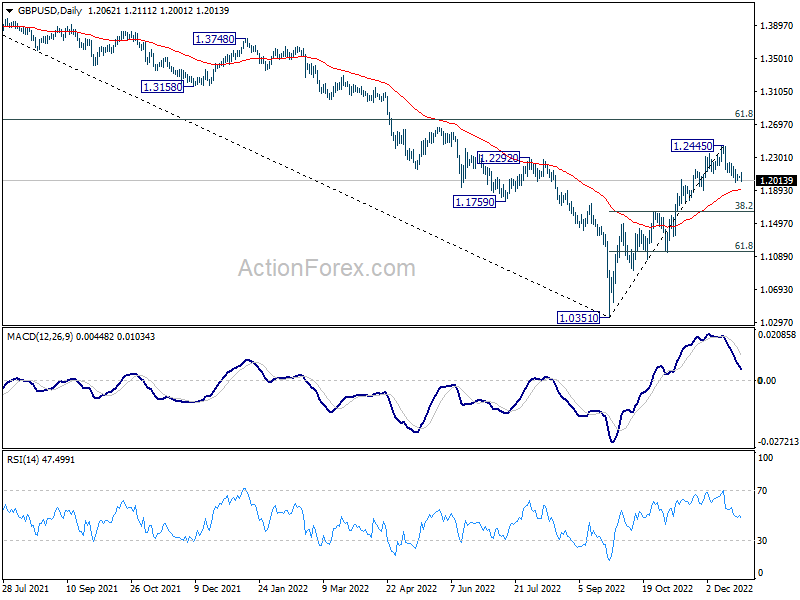Viewport: 800px width, 600px height.
Task: Select the 1.24450 high label
Action: coord(690,146)
